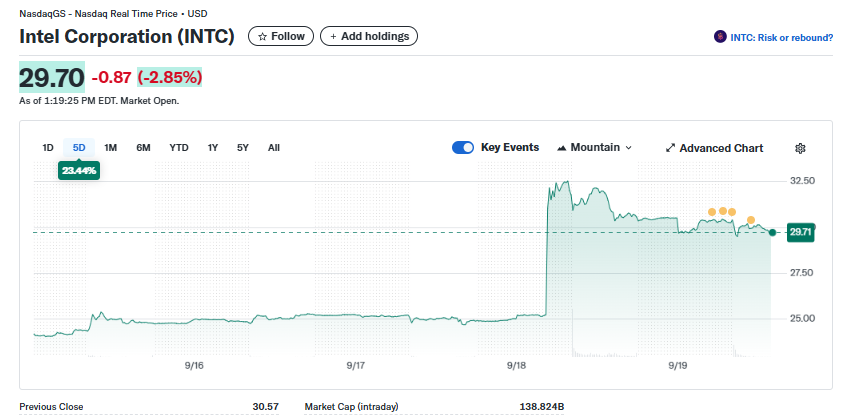The height and width of the screenshot is (418, 846).
Task: Click the Previous Close value 30.57
Action: click(265, 407)
